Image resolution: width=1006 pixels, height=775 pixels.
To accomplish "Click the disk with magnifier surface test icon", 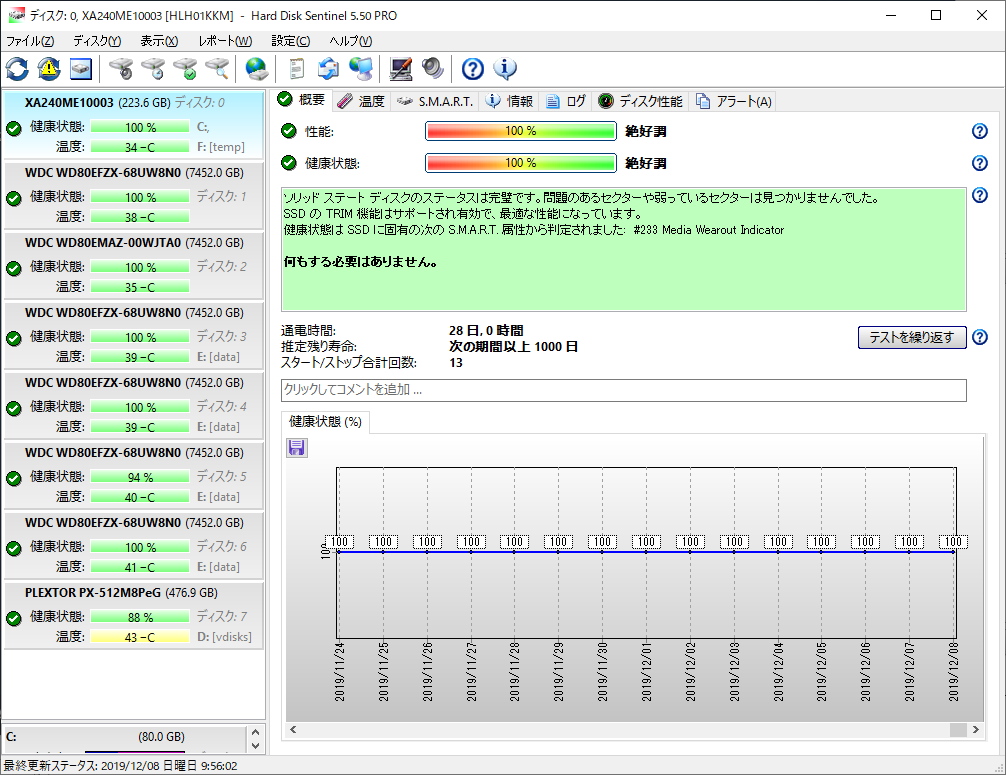I will point(217,69).
